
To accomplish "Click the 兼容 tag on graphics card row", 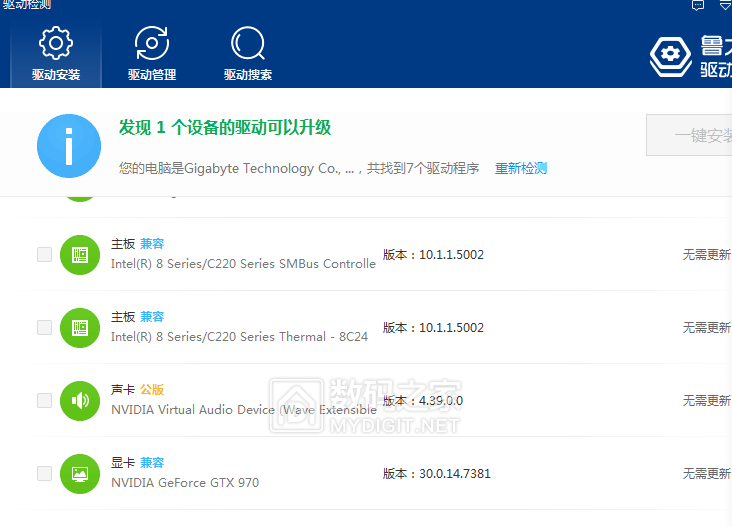I will [152, 463].
